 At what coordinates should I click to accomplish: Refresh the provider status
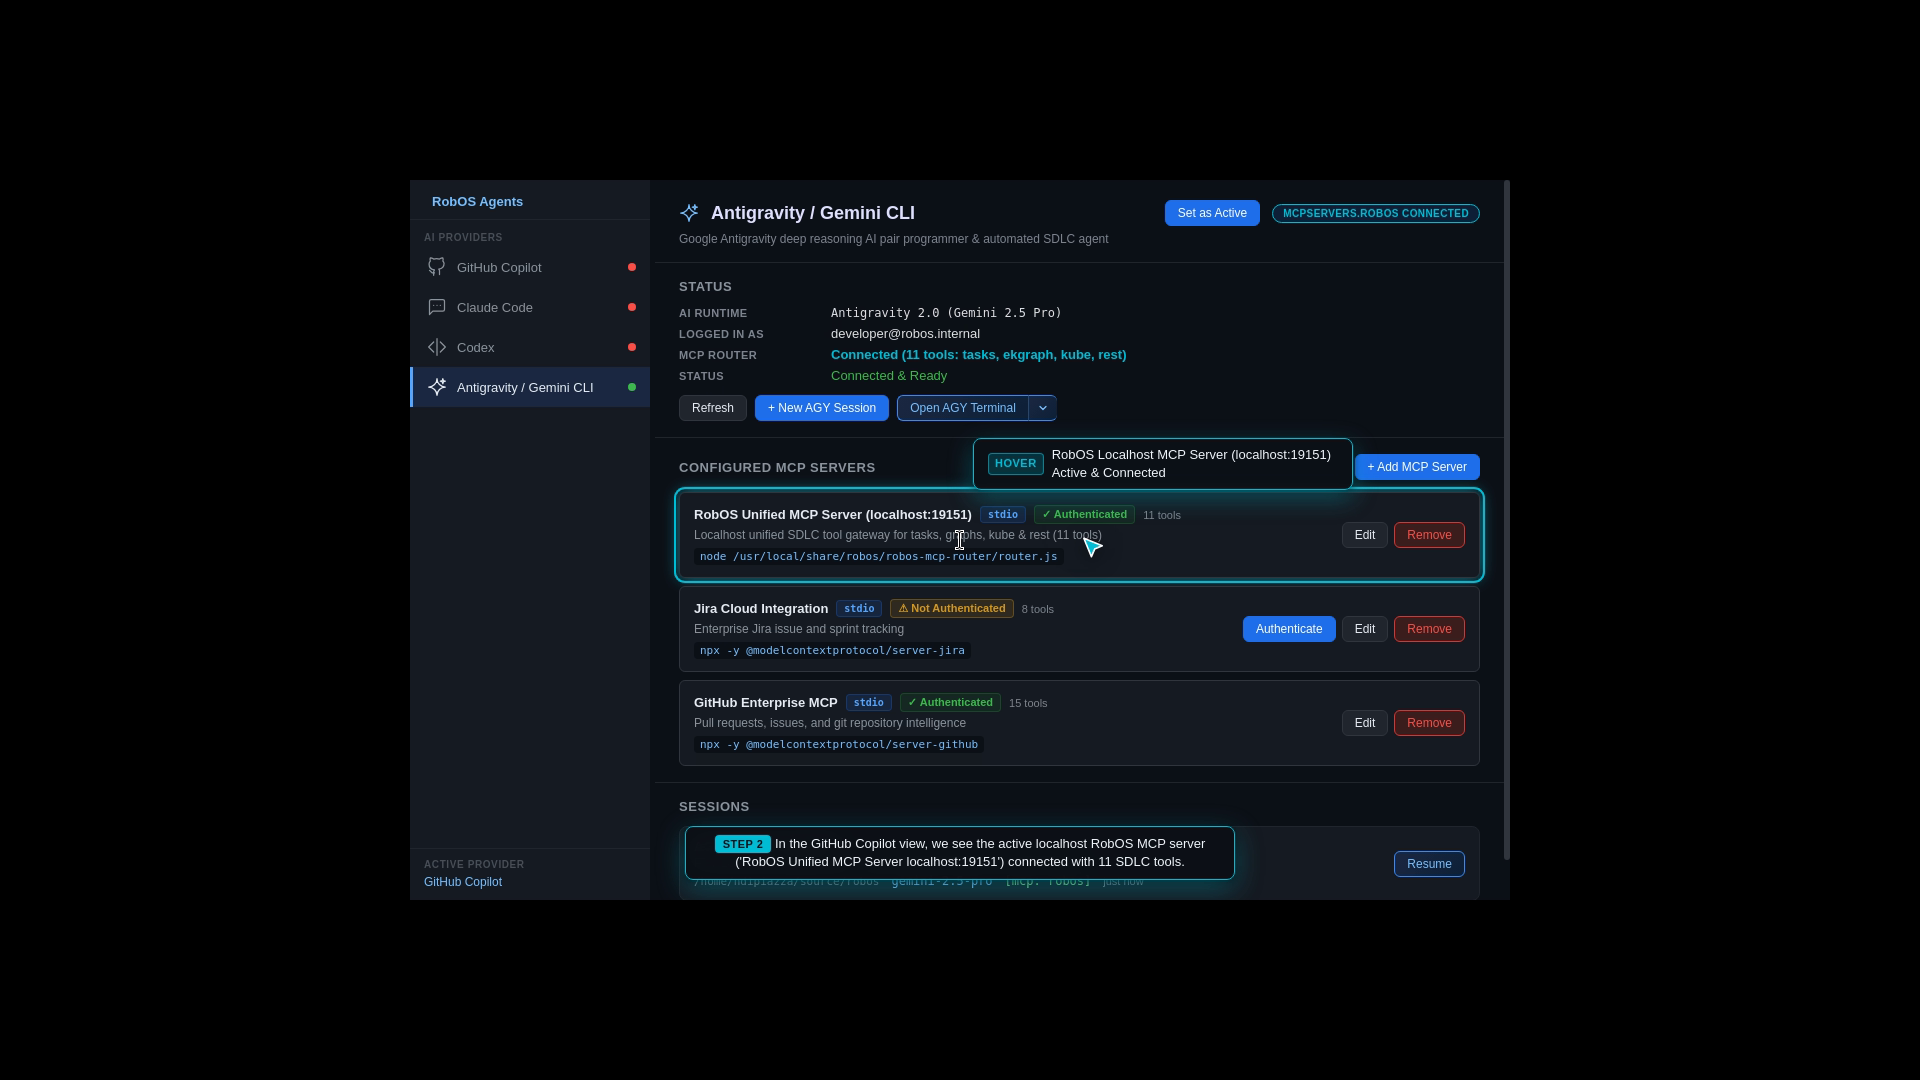click(713, 408)
